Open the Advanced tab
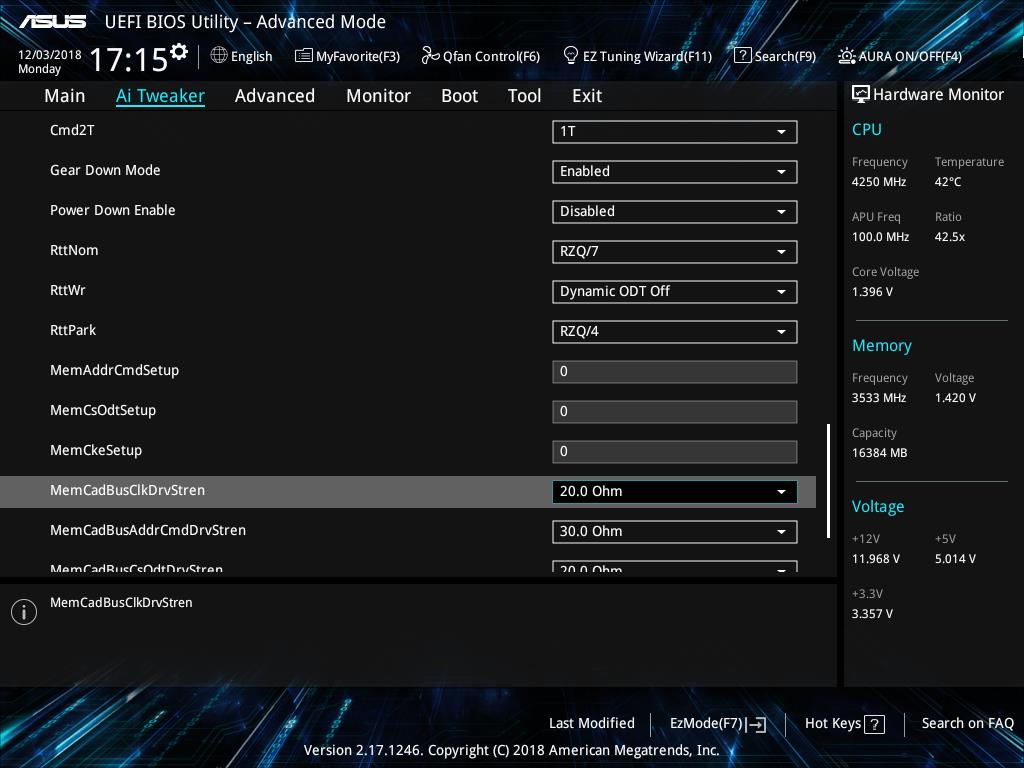1024x768 pixels. [274, 96]
